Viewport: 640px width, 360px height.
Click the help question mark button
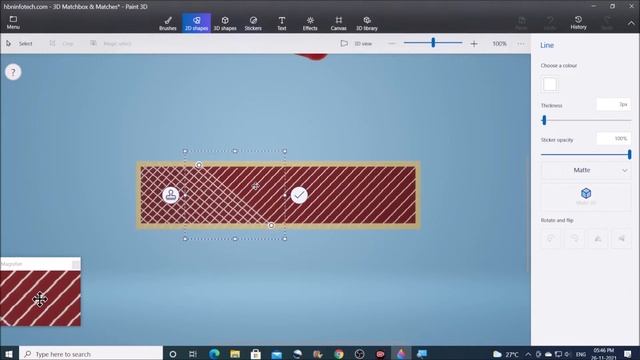click(x=13, y=72)
